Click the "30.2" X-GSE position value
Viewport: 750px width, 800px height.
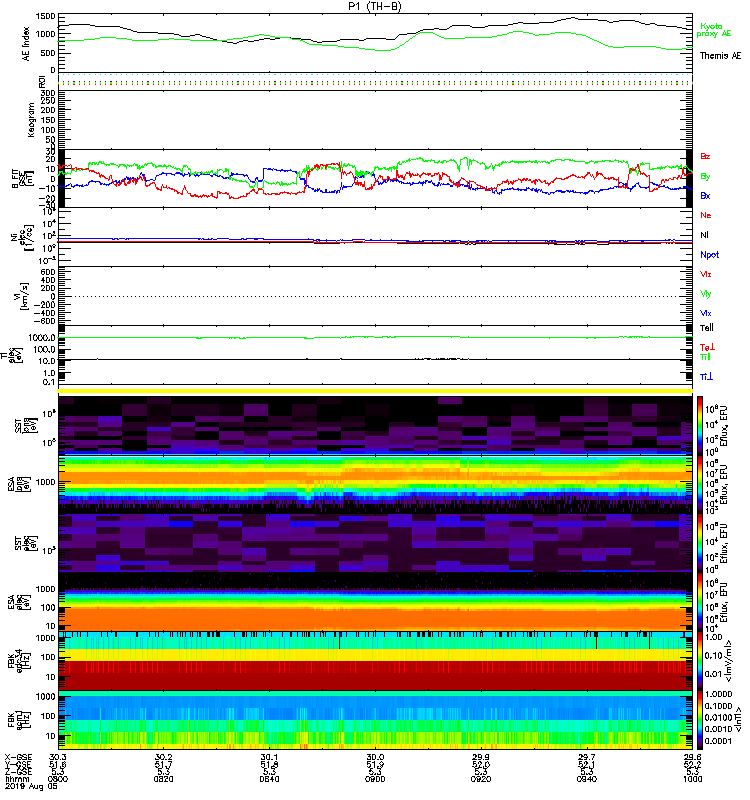pyautogui.click(x=163, y=757)
